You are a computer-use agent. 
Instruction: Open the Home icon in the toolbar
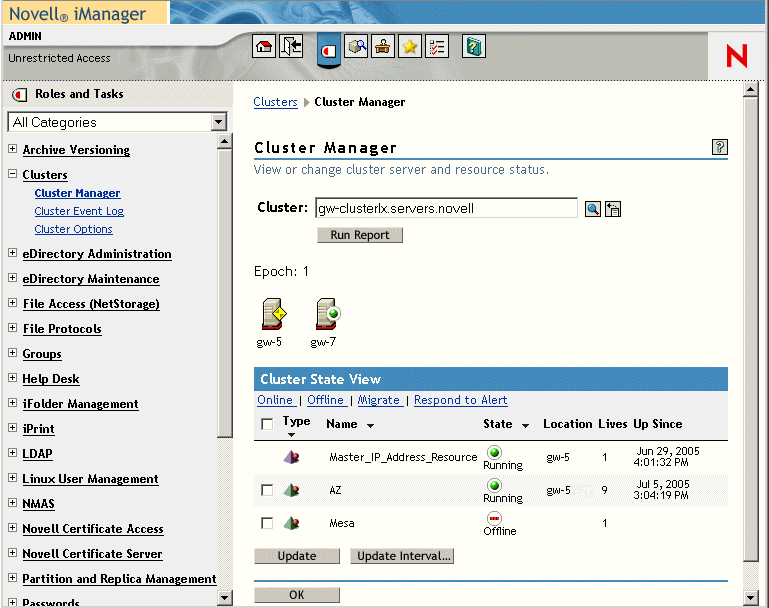pos(264,47)
